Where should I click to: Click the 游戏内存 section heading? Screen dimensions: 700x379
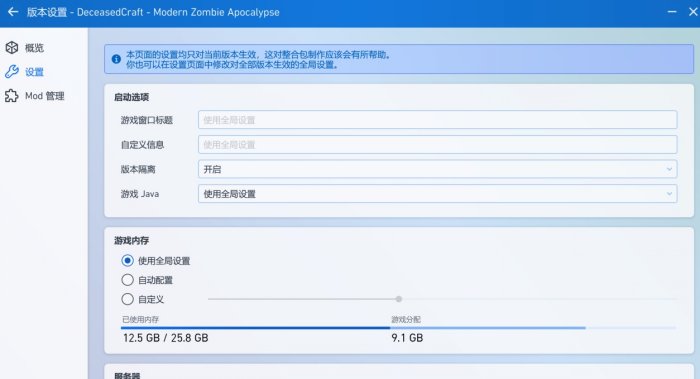point(131,241)
